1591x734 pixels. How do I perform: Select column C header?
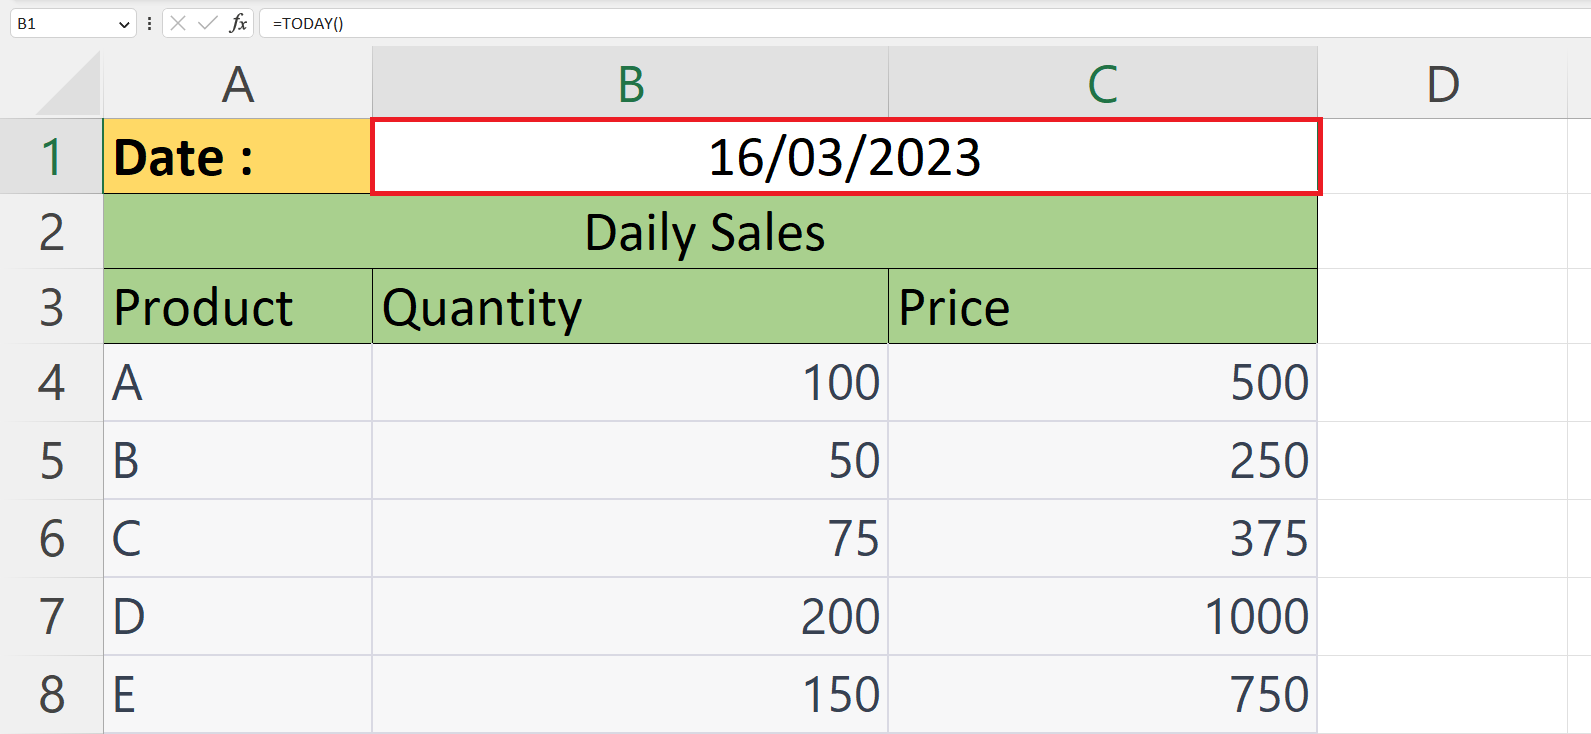click(x=1103, y=84)
